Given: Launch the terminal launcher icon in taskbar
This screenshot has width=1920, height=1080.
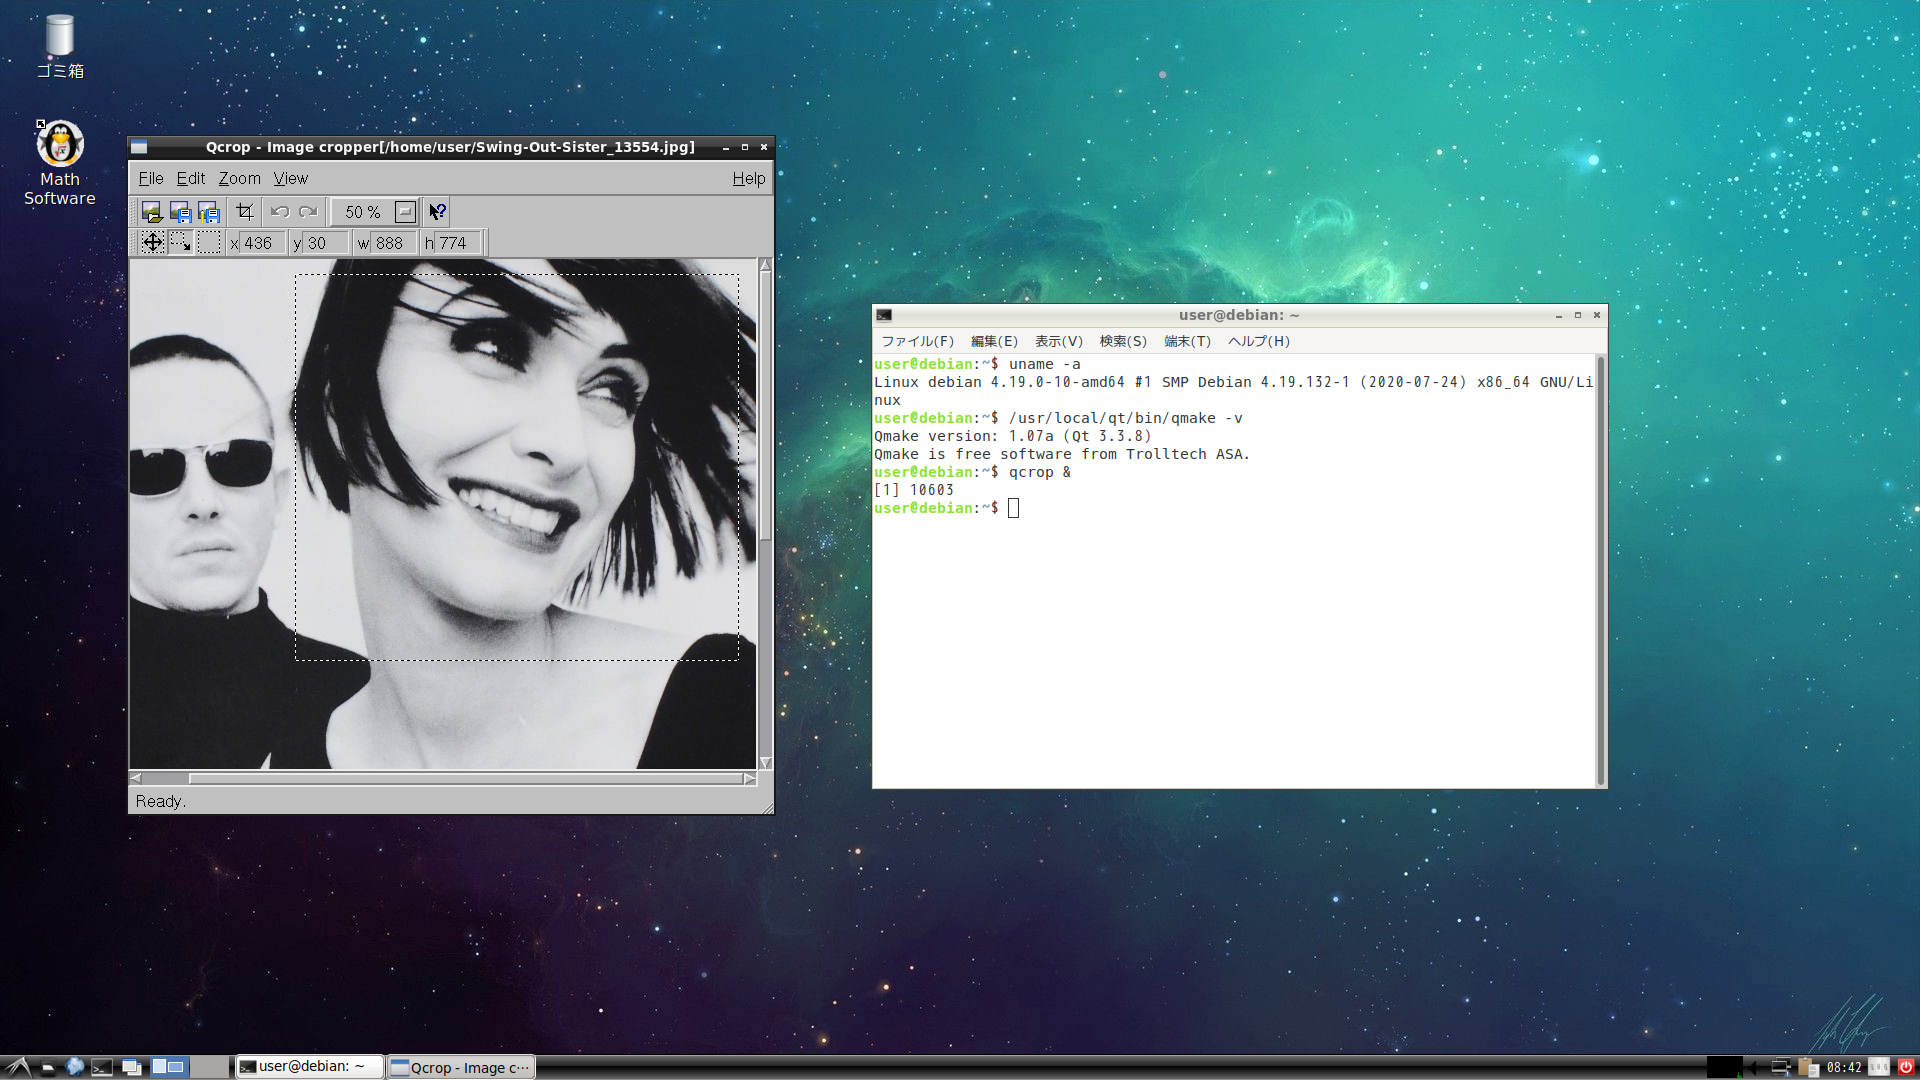Looking at the screenshot, I should (x=102, y=1067).
